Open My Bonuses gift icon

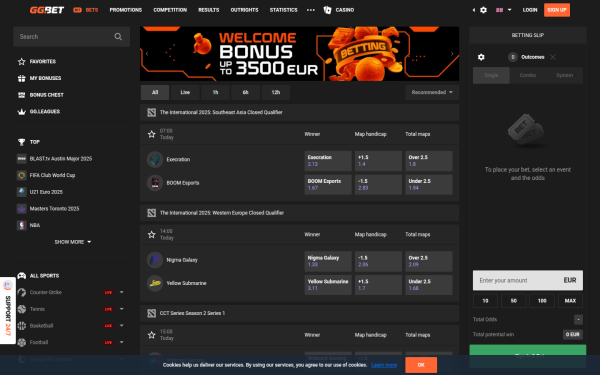click(x=21, y=78)
